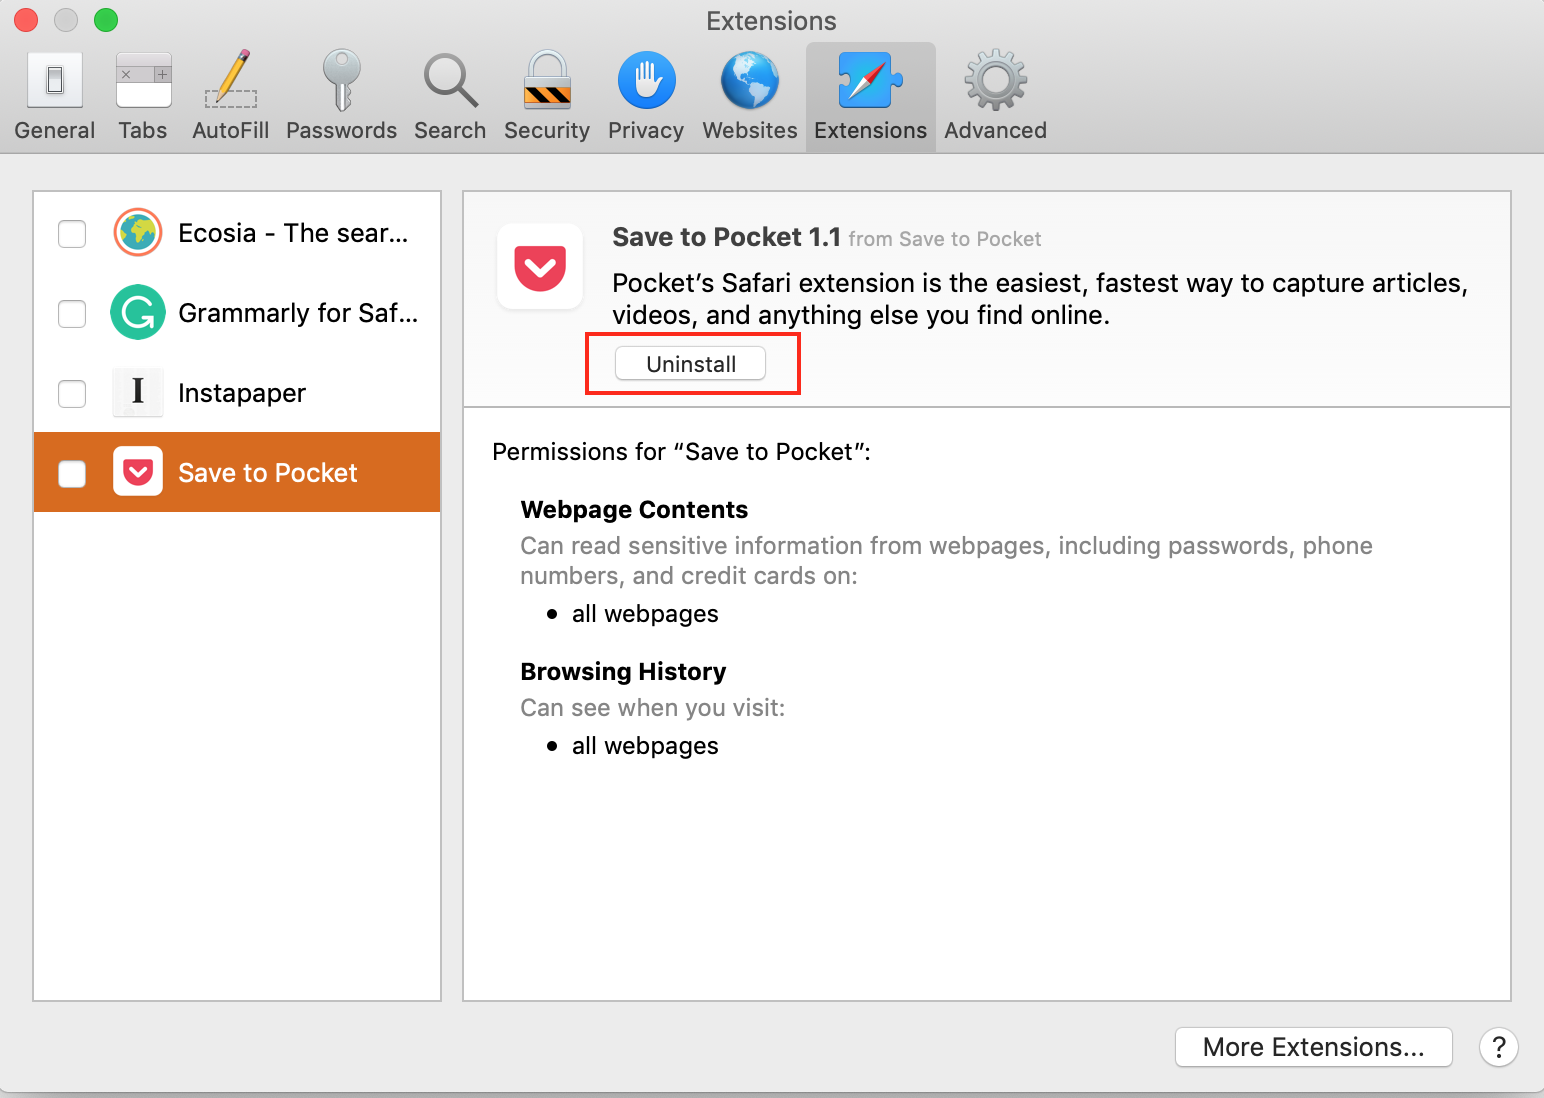
Task: Open the help question mark button
Action: pos(1498,1047)
